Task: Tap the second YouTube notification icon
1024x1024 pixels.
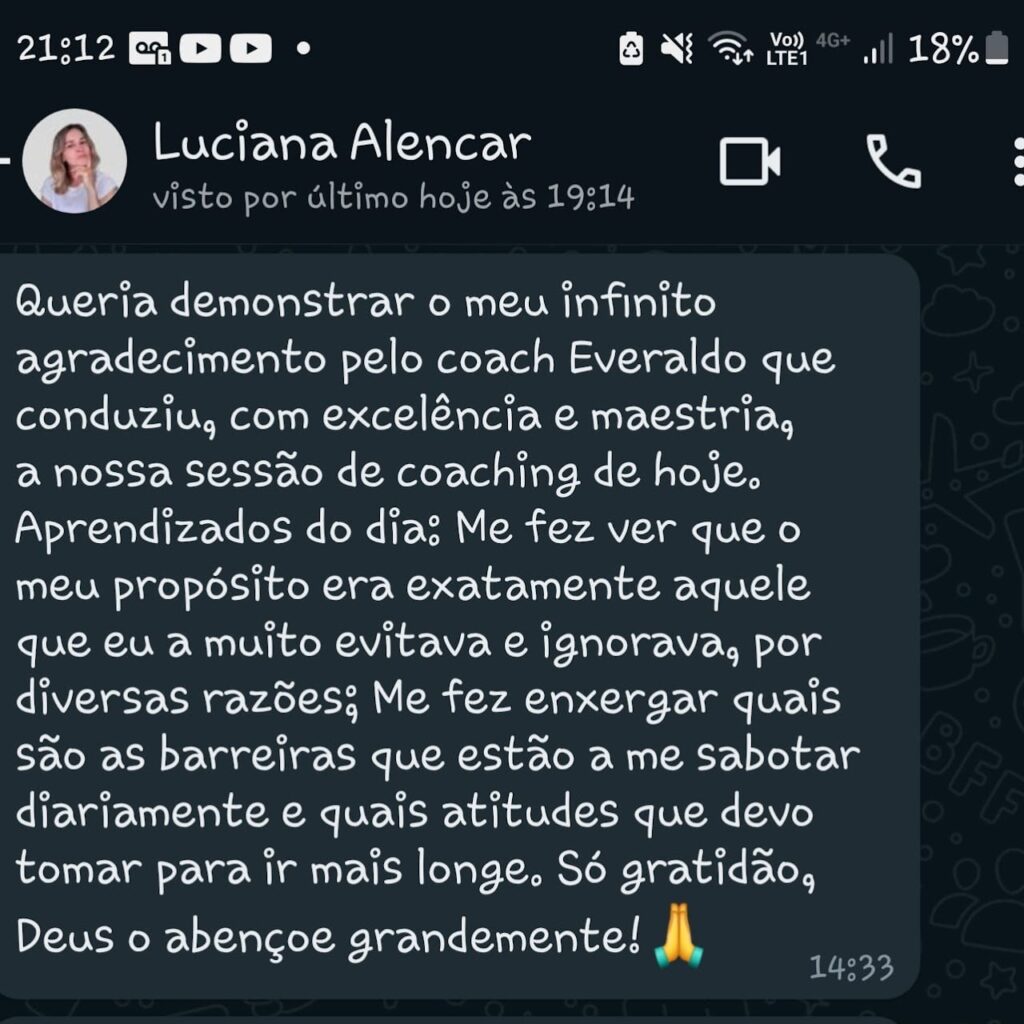Action: tap(251, 48)
